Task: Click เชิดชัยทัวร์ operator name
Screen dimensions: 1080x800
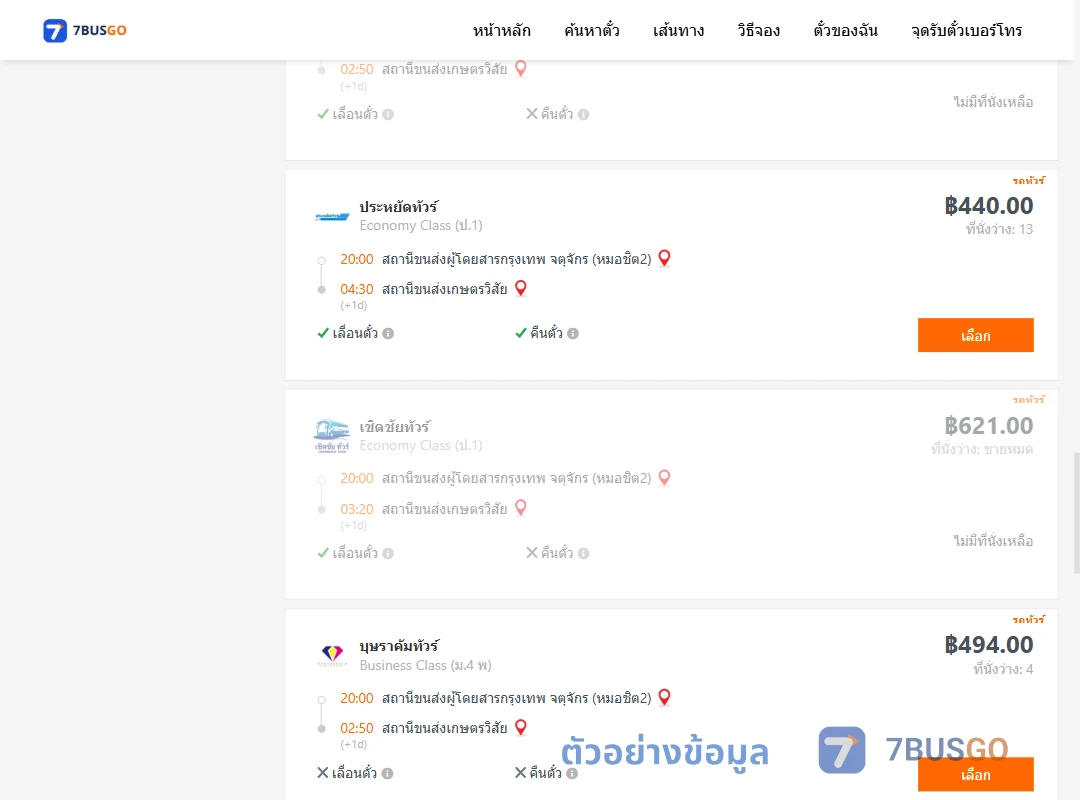Action: (395, 427)
